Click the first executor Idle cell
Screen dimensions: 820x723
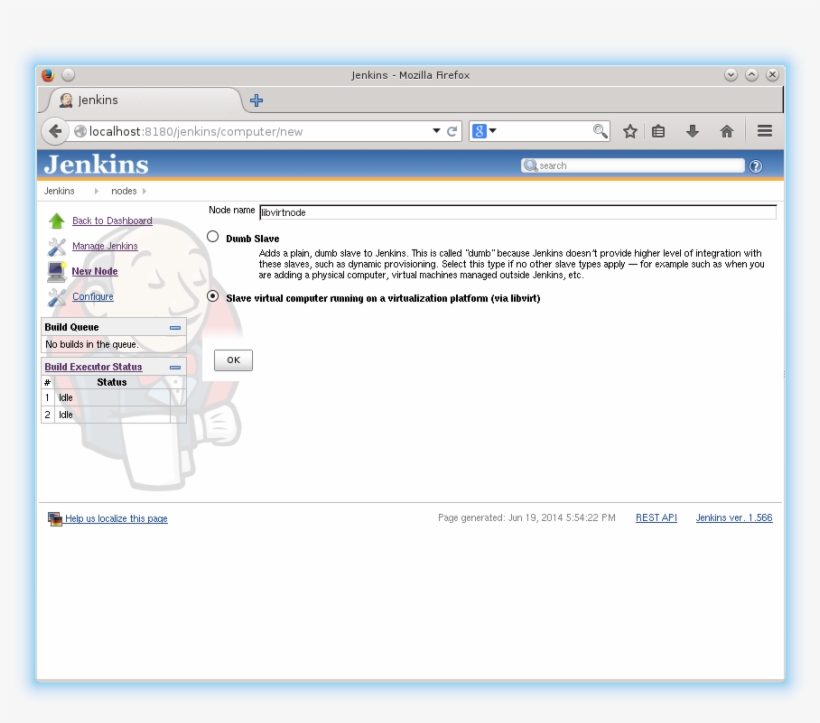pos(112,398)
